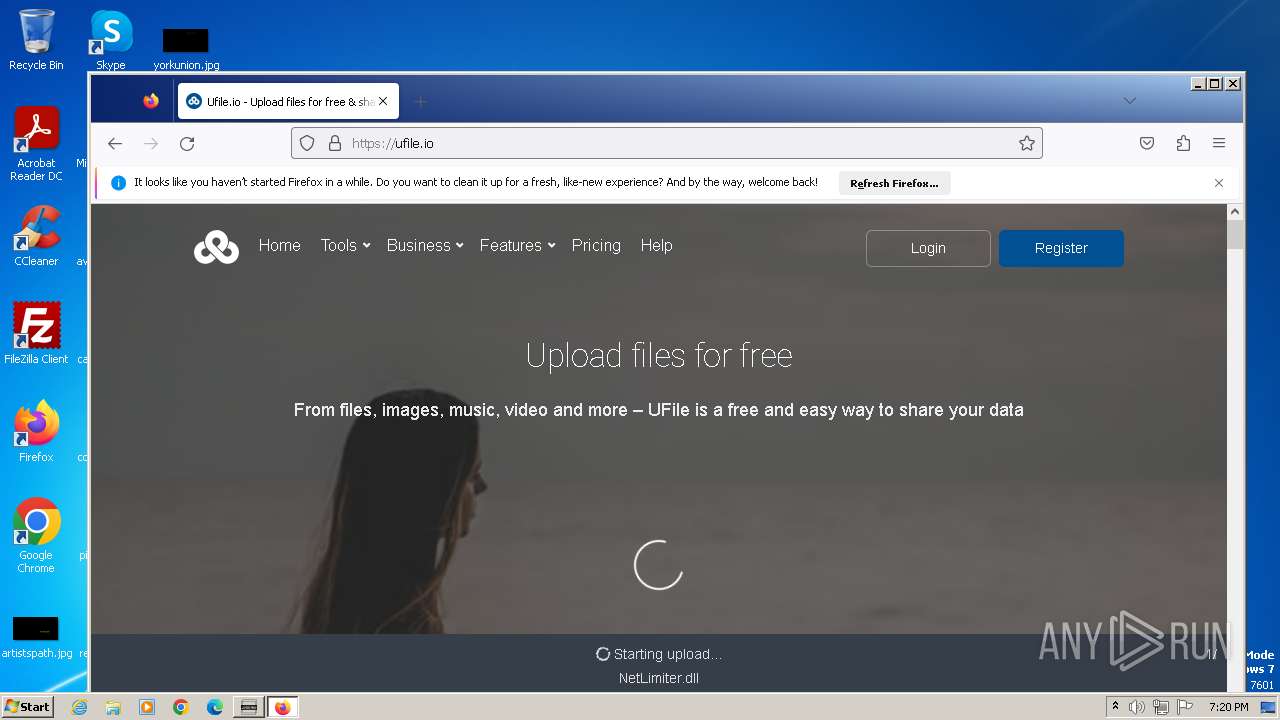1280x720 pixels.
Task: Open the Save to Pocket icon
Action: tap(1147, 143)
